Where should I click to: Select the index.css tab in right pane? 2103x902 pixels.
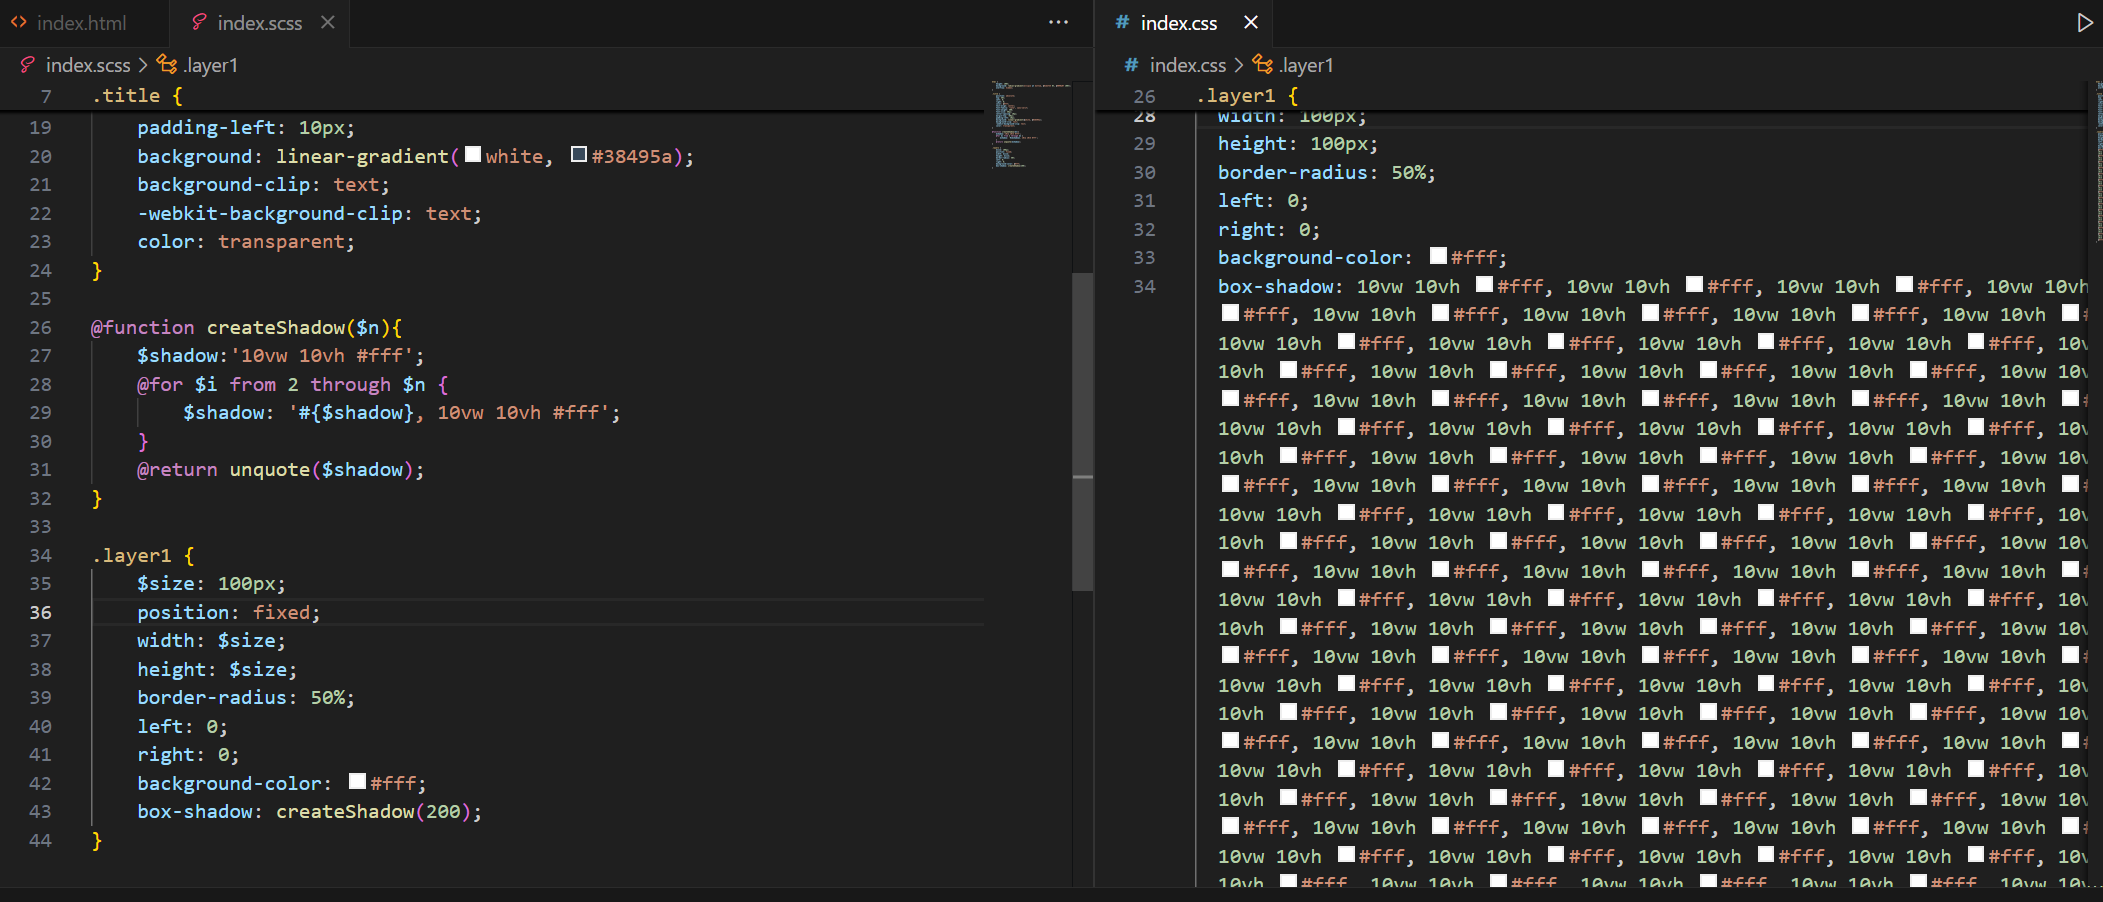[1178, 23]
